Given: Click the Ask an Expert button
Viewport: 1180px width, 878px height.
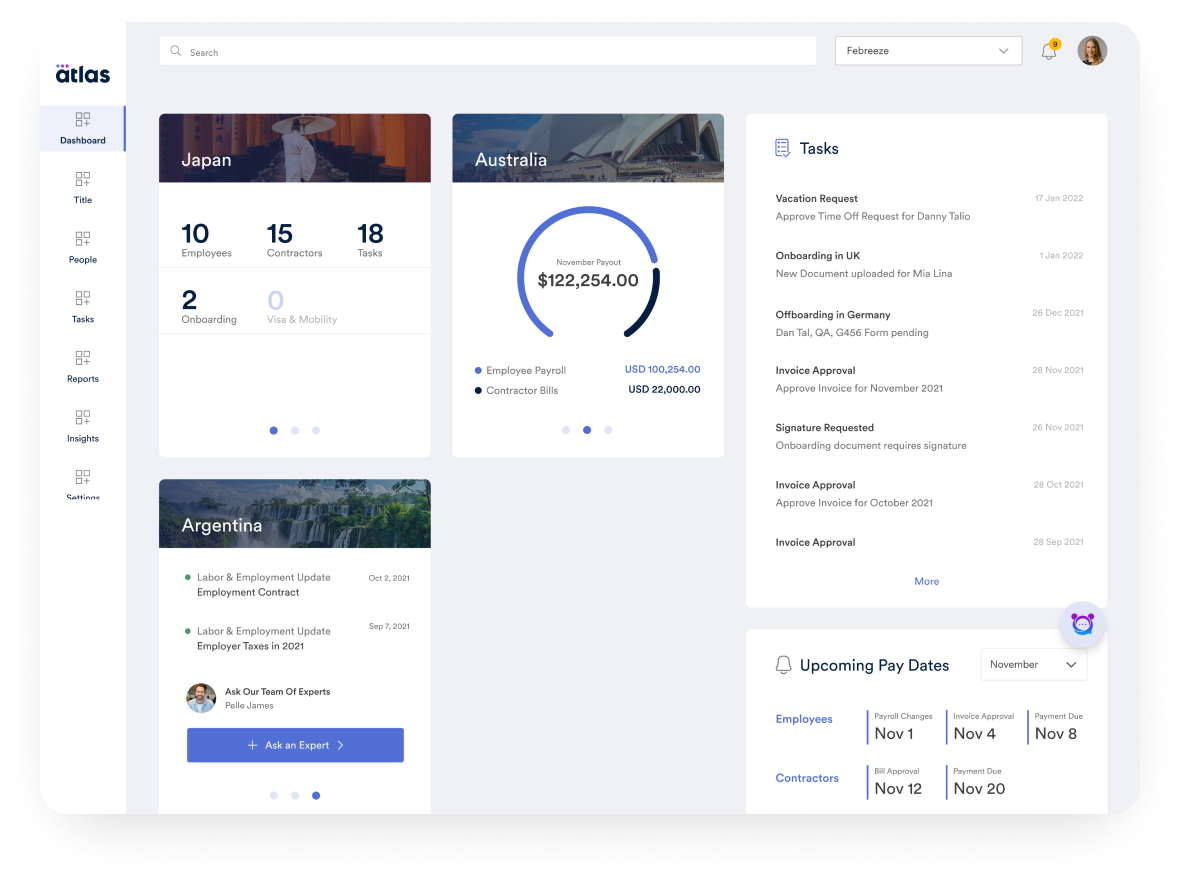Looking at the screenshot, I should [x=295, y=745].
